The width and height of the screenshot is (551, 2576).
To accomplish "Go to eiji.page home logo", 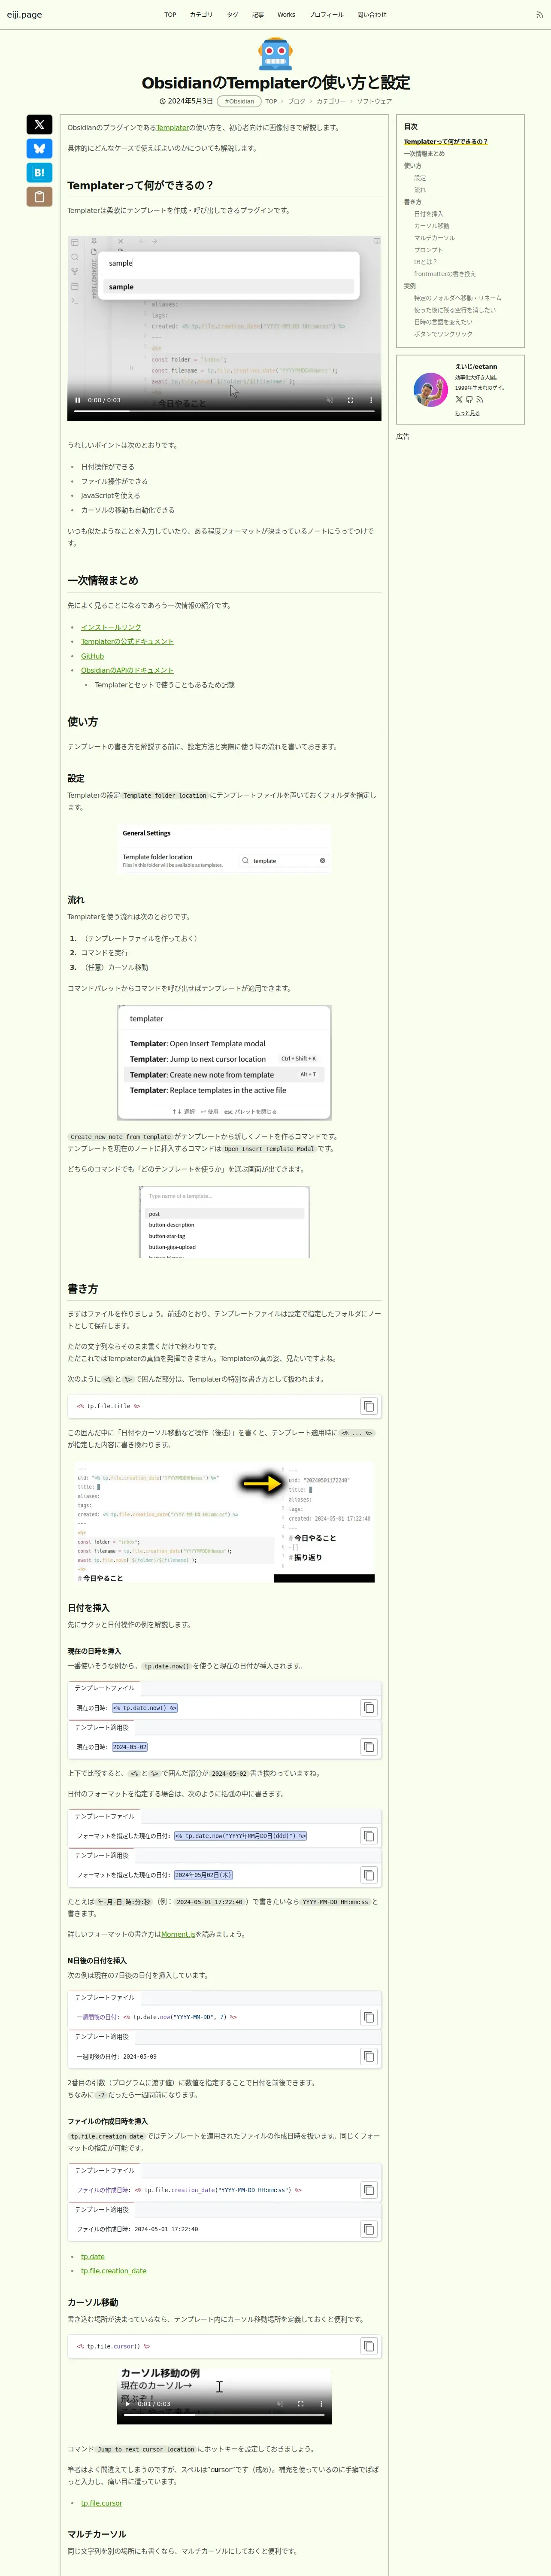I will (24, 15).
